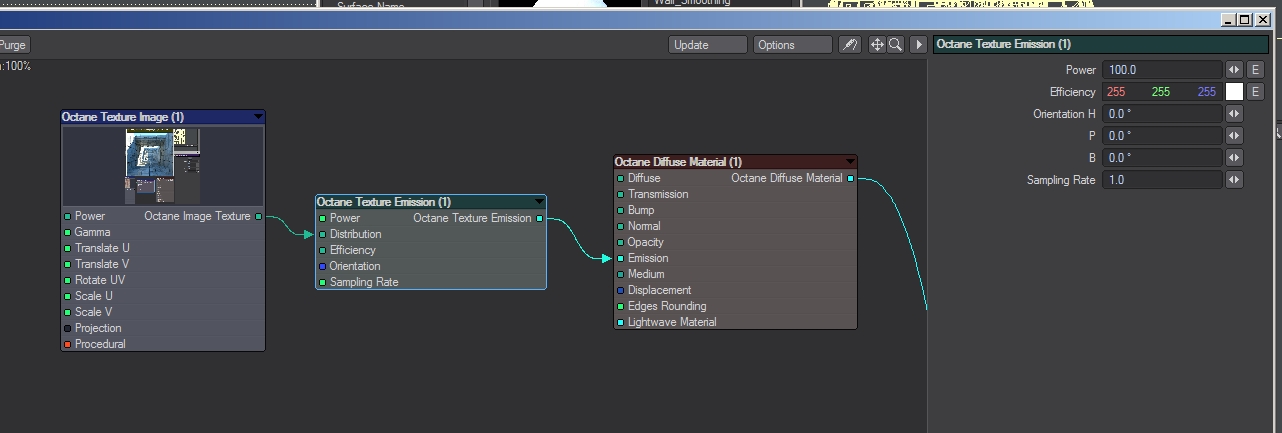Click the Transmission input port
Viewport: 1282px width, 433px height.
pyautogui.click(x=621, y=194)
